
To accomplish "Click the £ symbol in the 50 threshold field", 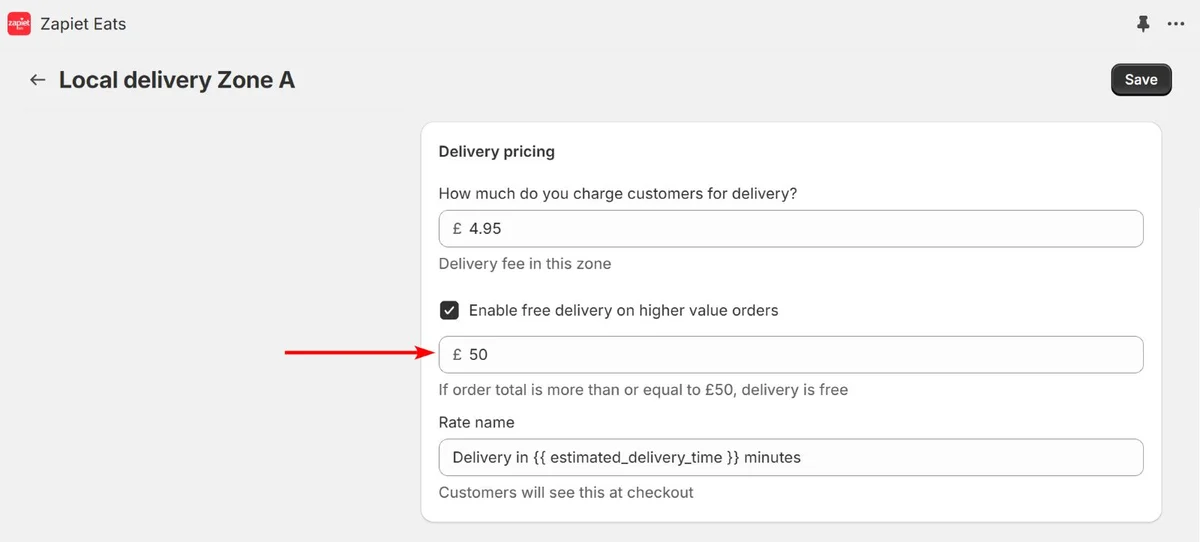I will click(x=457, y=355).
